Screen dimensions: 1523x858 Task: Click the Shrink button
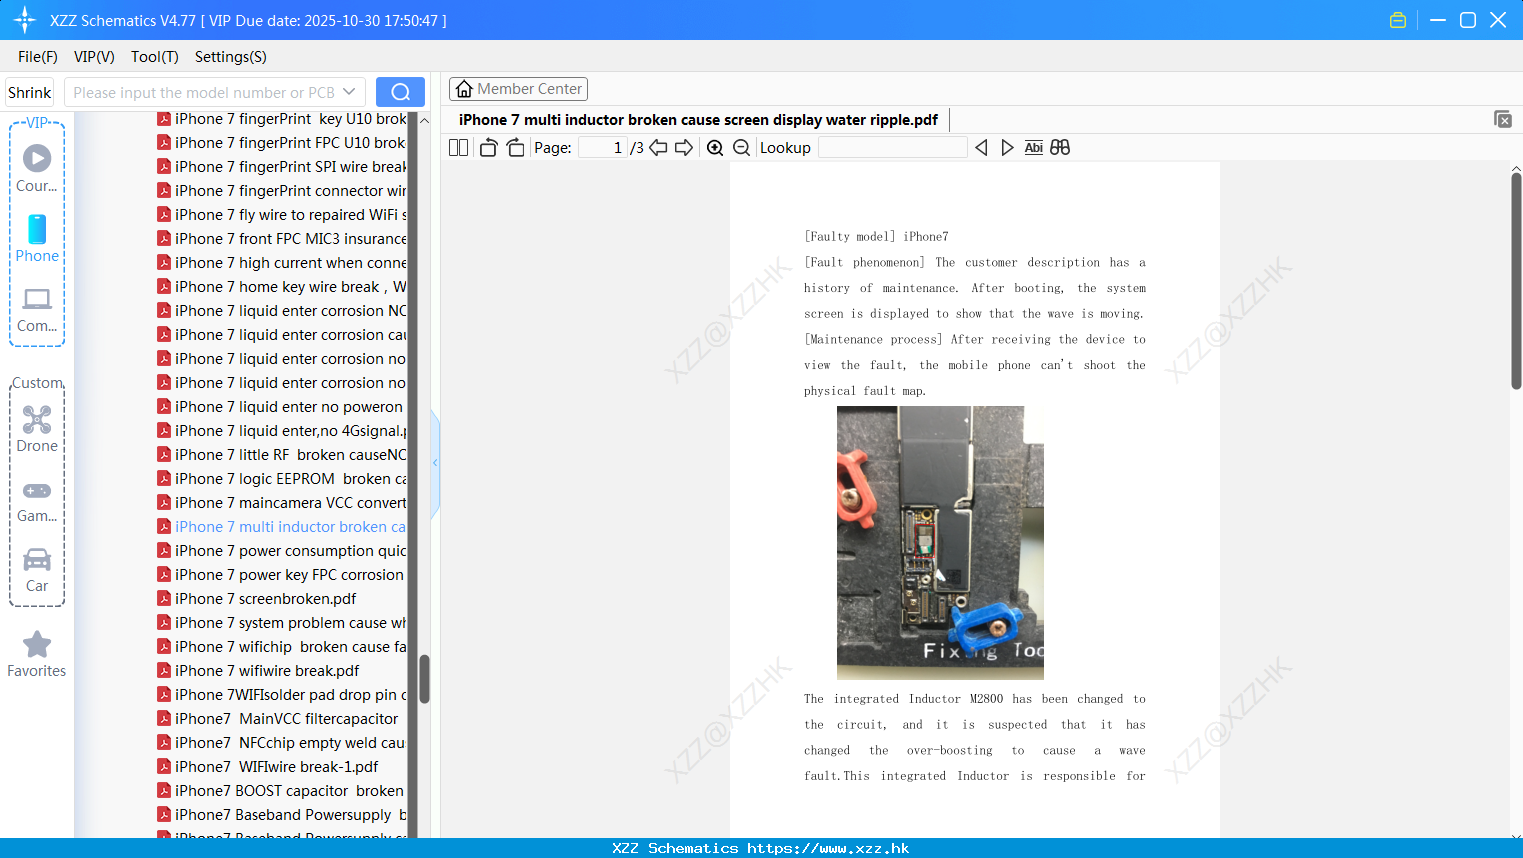point(30,92)
